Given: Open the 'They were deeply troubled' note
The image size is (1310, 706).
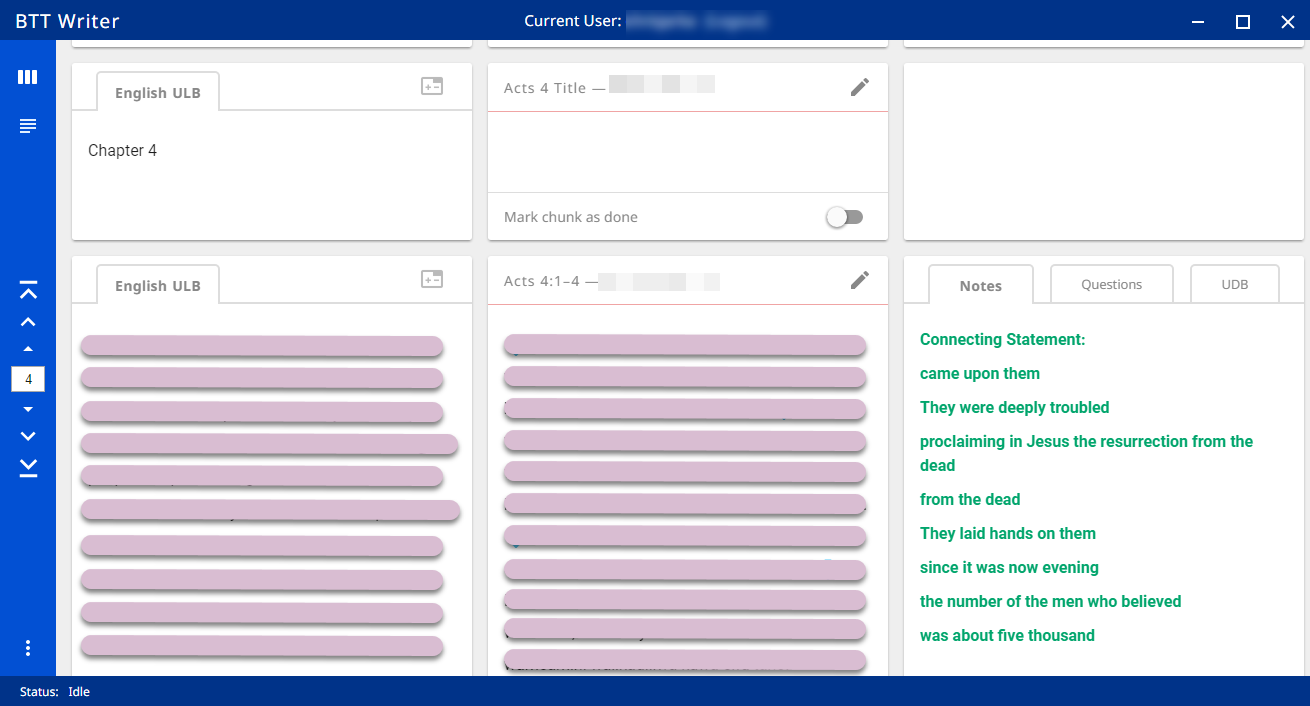Looking at the screenshot, I should [x=1014, y=407].
